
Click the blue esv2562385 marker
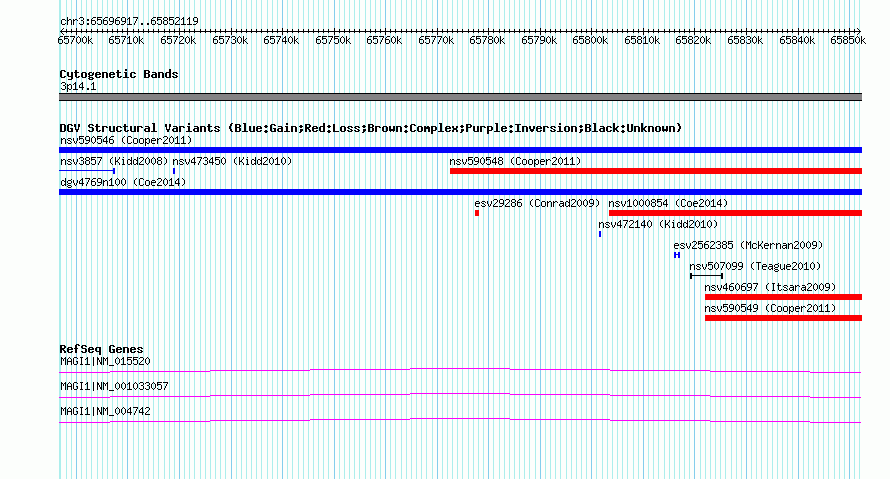click(677, 255)
